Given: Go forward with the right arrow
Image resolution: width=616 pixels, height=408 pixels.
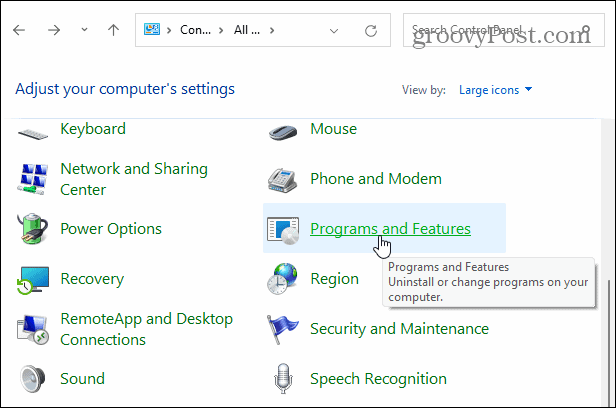Looking at the screenshot, I should [54, 30].
